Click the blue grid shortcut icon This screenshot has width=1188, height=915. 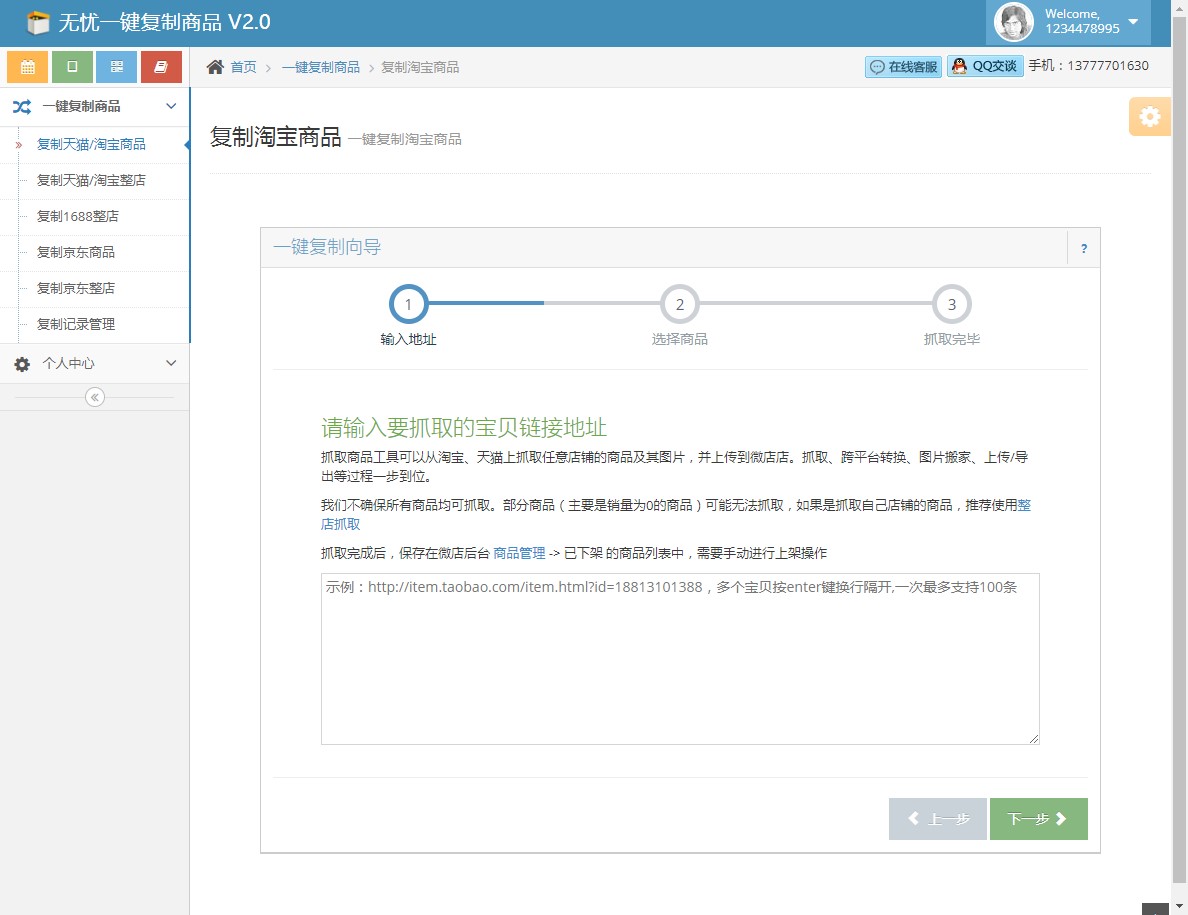point(117,67)
